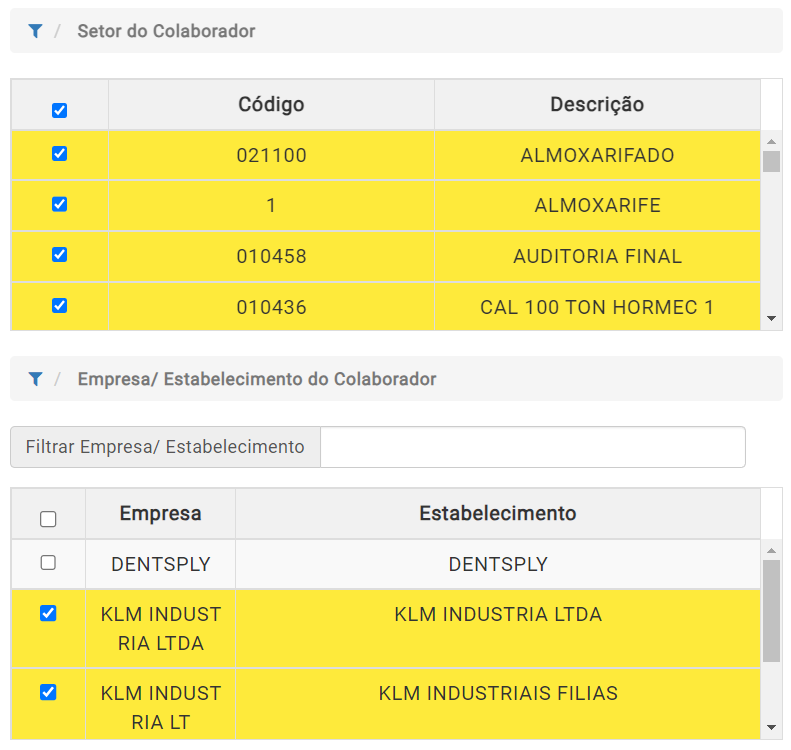791x750 pixels.
Task: Click the Setor do Colaborador section header
Action: pos(166,31)
